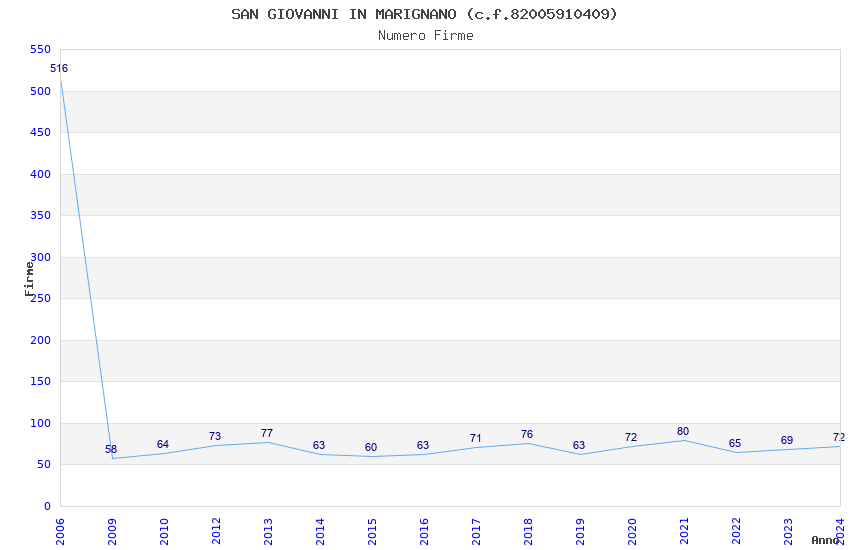Select the x-axis year label 2023
The width and height of the screenshot is (850, 550).
point(789,532)
